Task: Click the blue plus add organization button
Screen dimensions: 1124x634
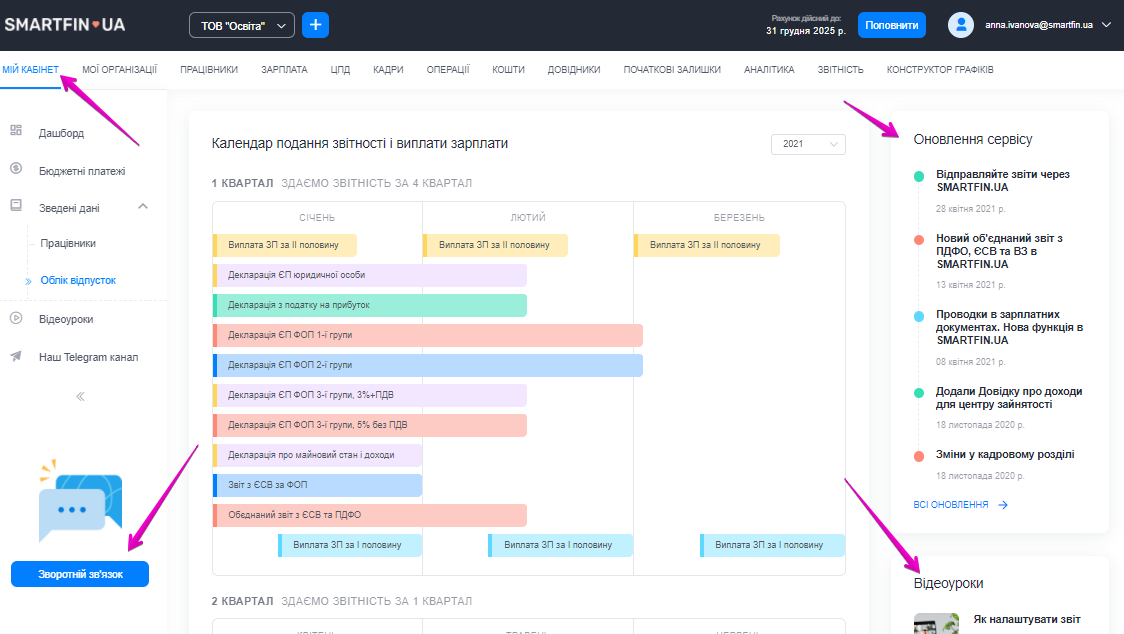Action: click(315, 25)
